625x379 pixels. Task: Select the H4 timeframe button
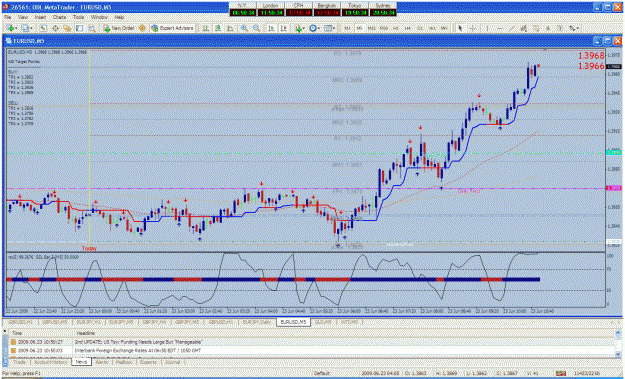408,28
